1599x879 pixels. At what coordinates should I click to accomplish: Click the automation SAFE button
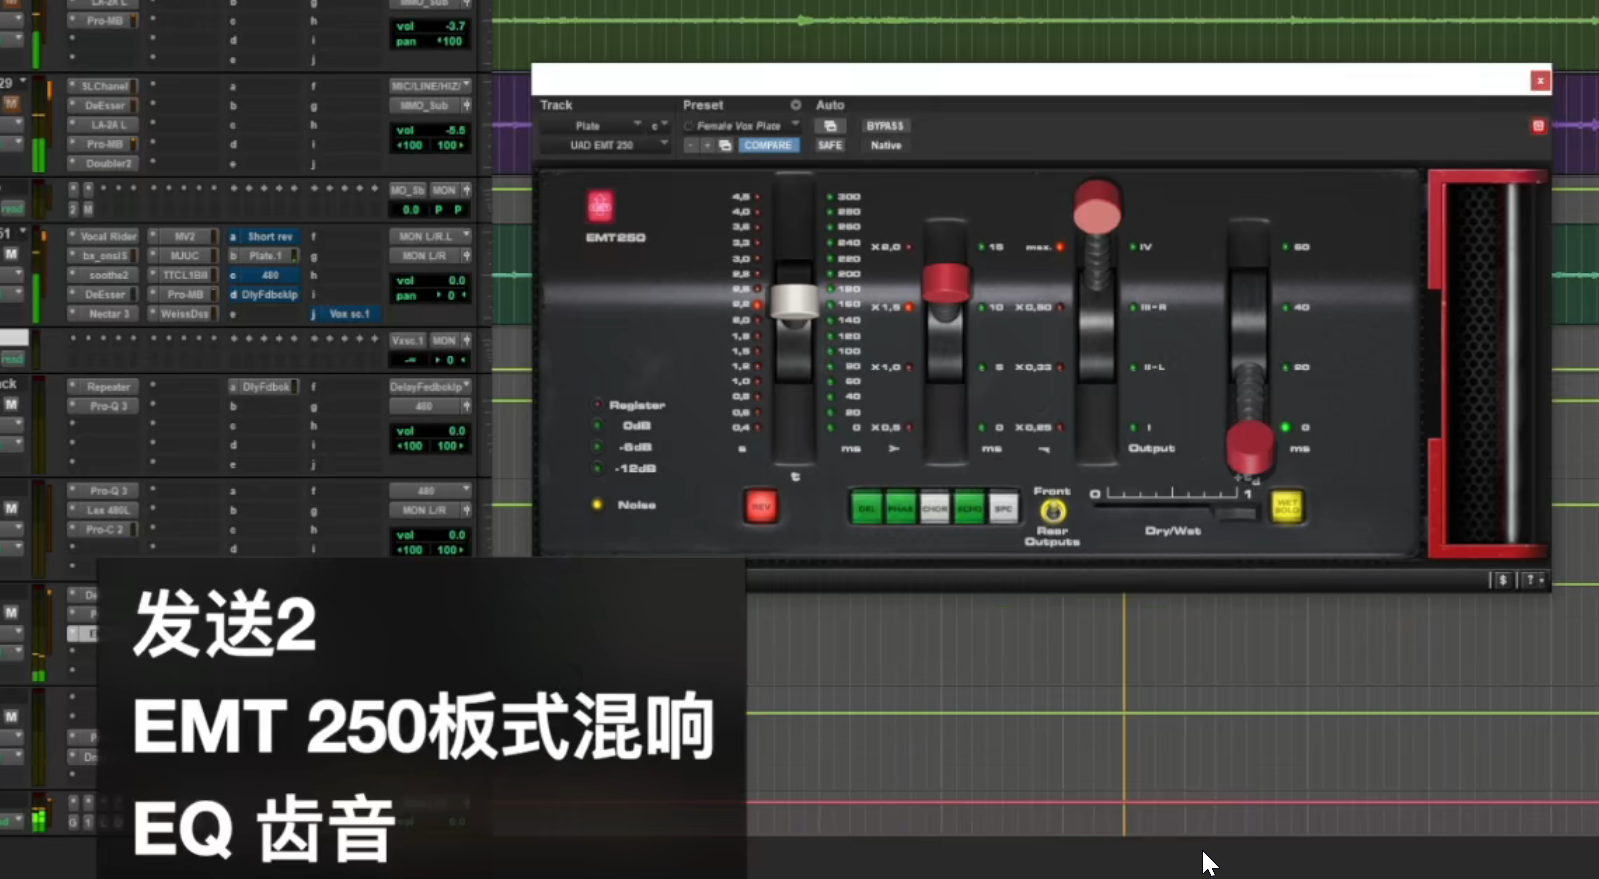coord(829,145)
